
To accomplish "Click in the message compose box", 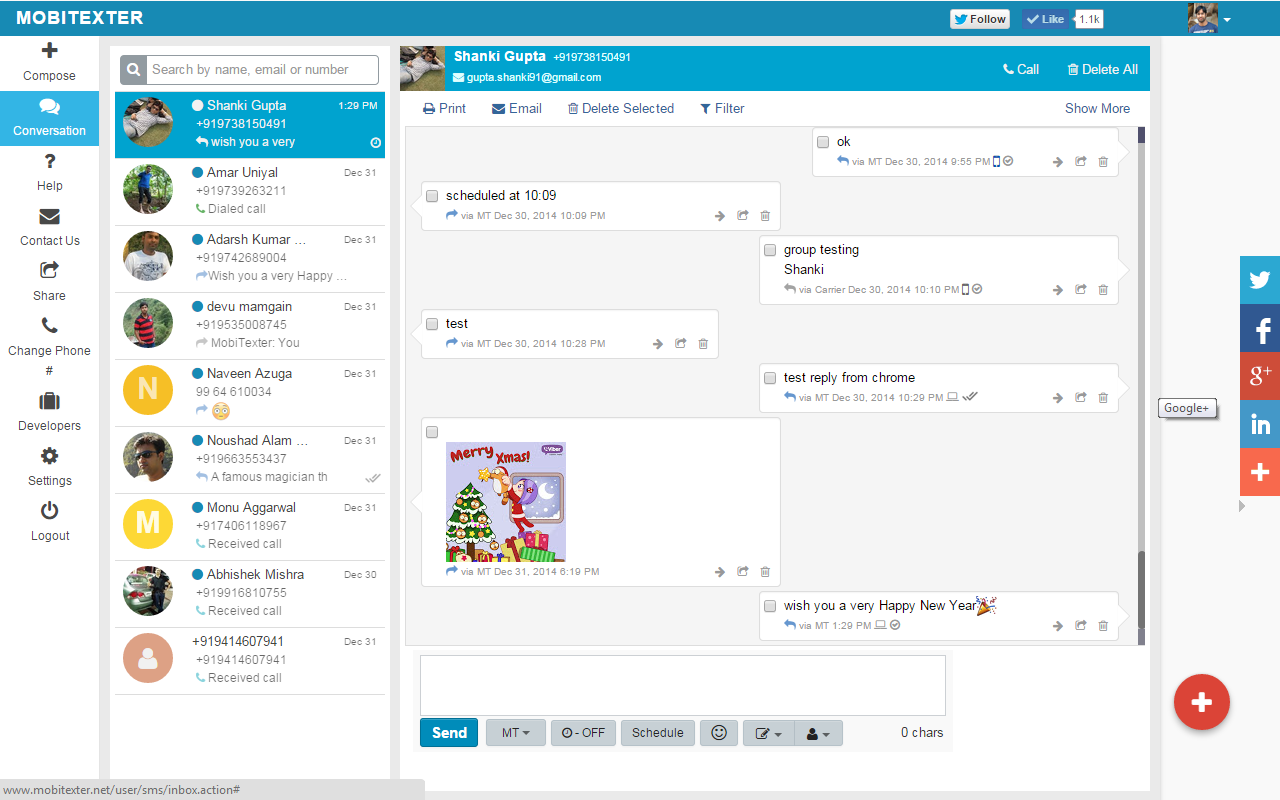I will [x=683, y=685].
